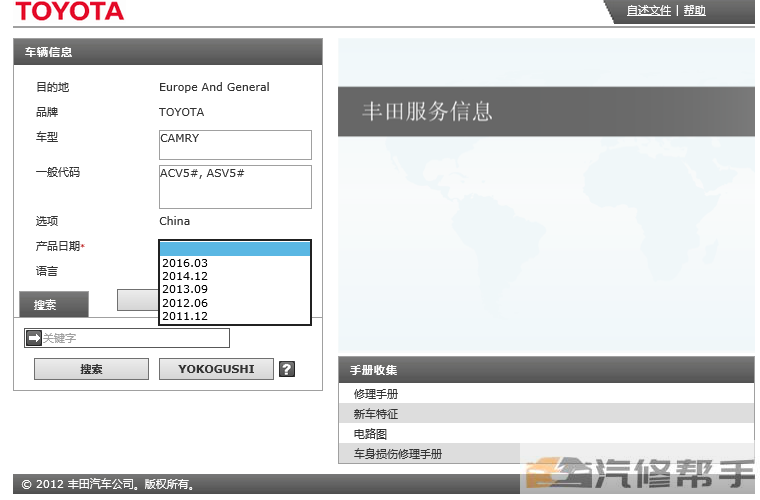
Task: Click the 手册收集 section header
Action: [546, 370]
